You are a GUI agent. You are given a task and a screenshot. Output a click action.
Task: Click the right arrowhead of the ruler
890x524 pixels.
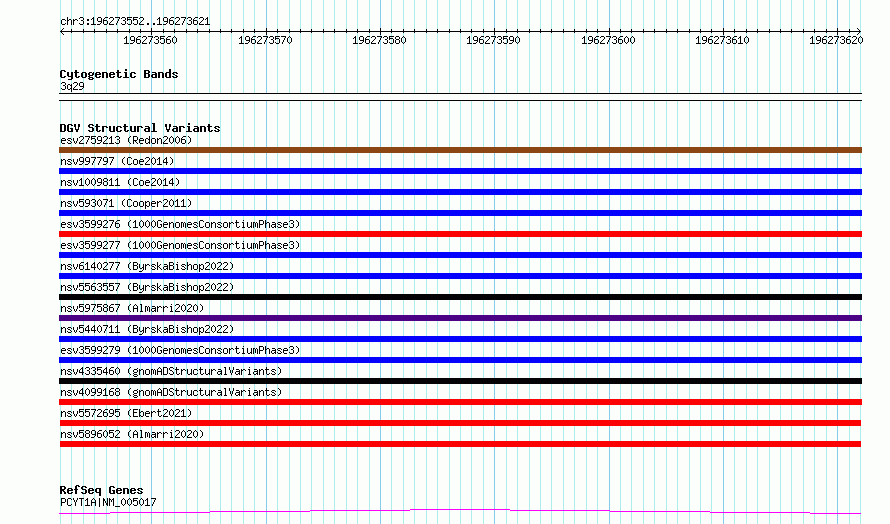[859, 32]
